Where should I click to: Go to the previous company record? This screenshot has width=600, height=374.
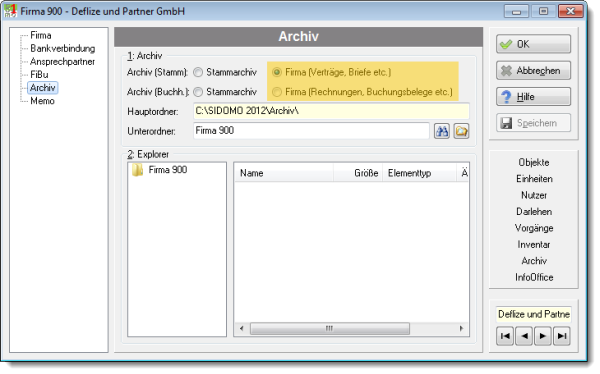click(524, 336)
